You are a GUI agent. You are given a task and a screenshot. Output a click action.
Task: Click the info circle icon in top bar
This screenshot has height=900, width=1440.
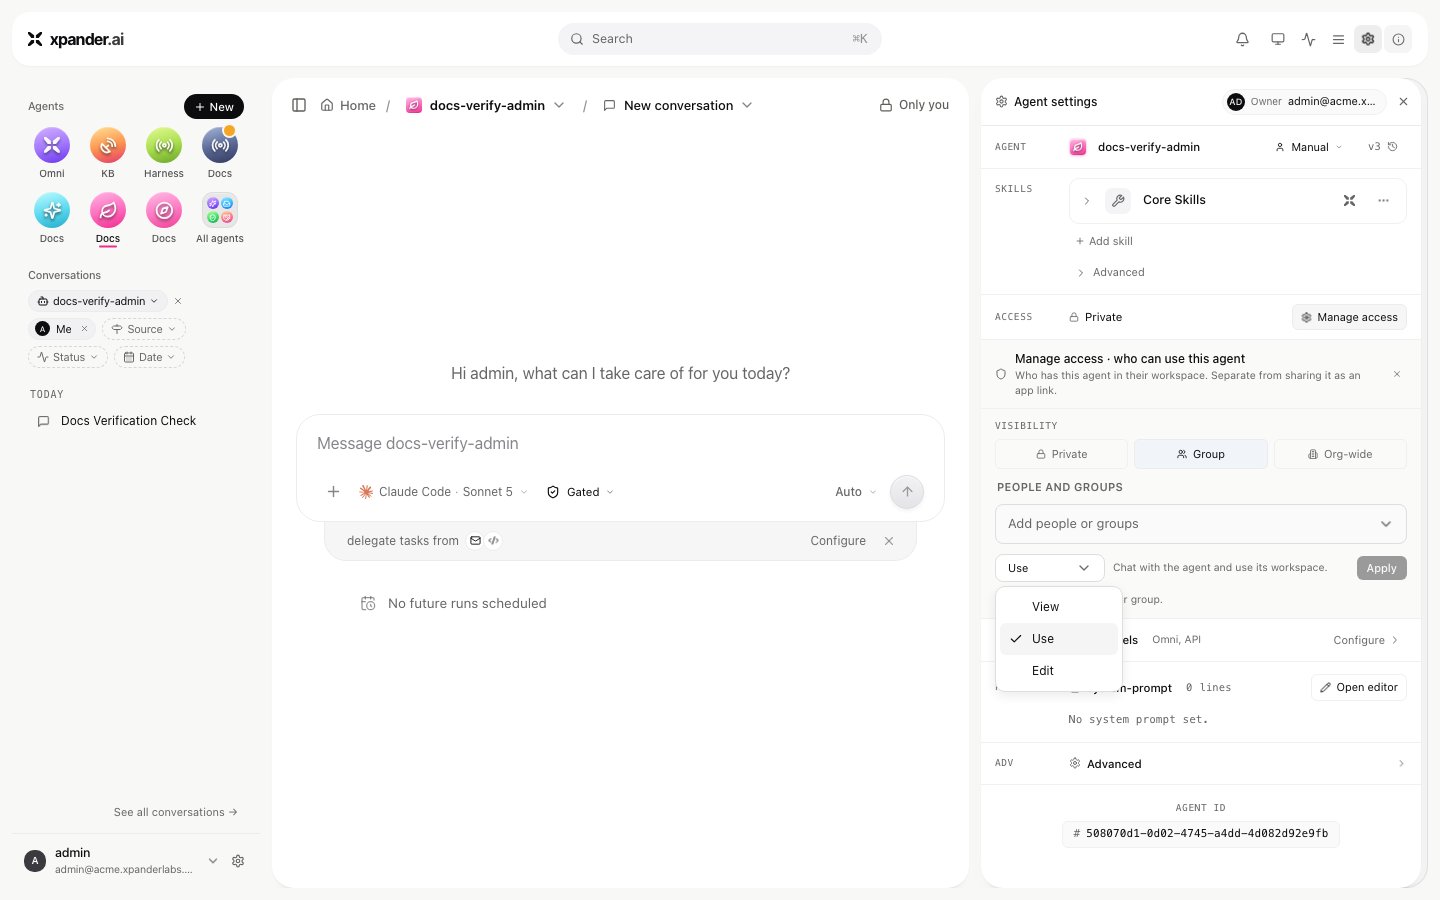[x=1399, y=39]
